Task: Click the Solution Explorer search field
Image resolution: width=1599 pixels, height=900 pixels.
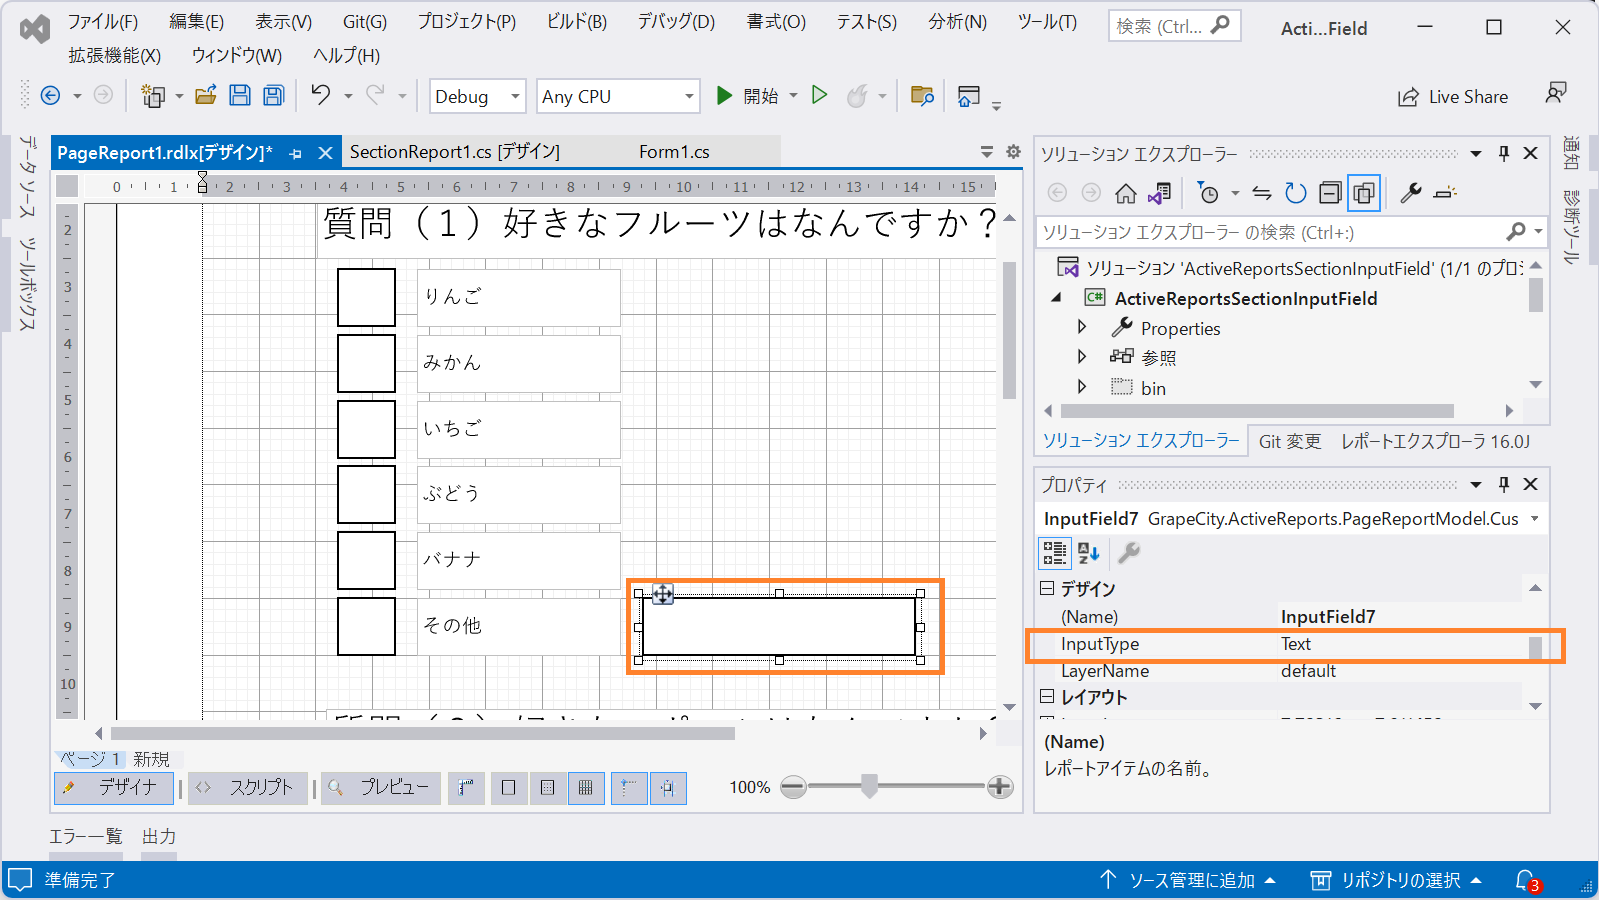Action: [1290, 232]
